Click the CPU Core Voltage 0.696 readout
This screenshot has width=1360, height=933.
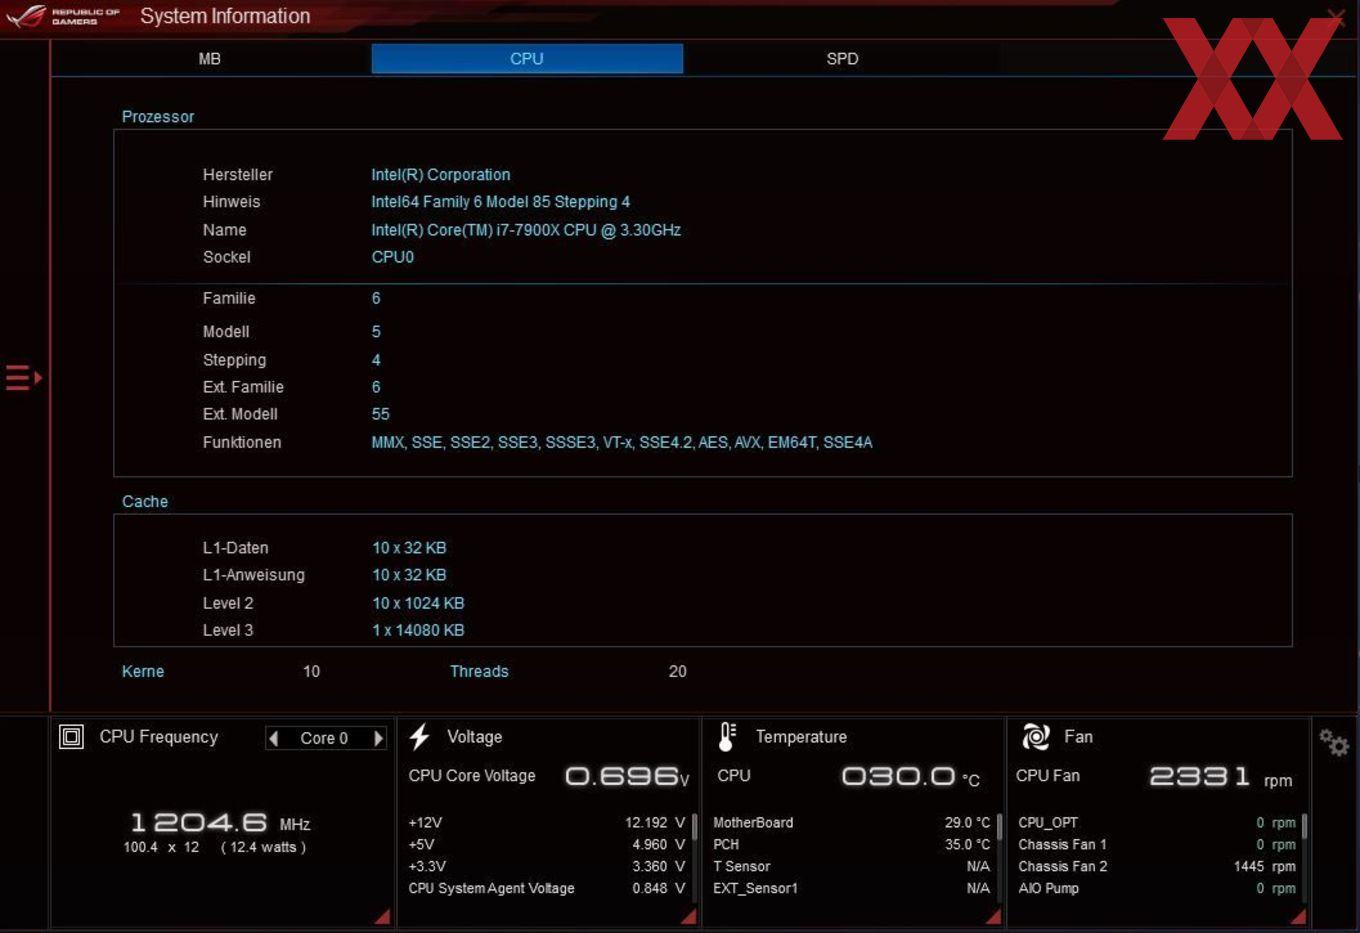(627, 777)
